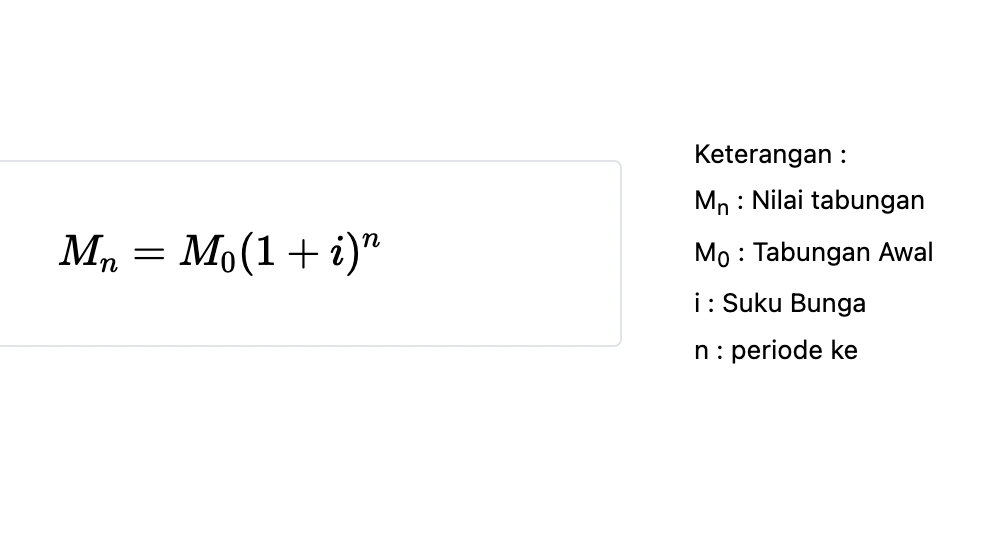This screenshot has width=1004, height=543.
Task: Click the Keterangan heading
Action: point(770,154)
